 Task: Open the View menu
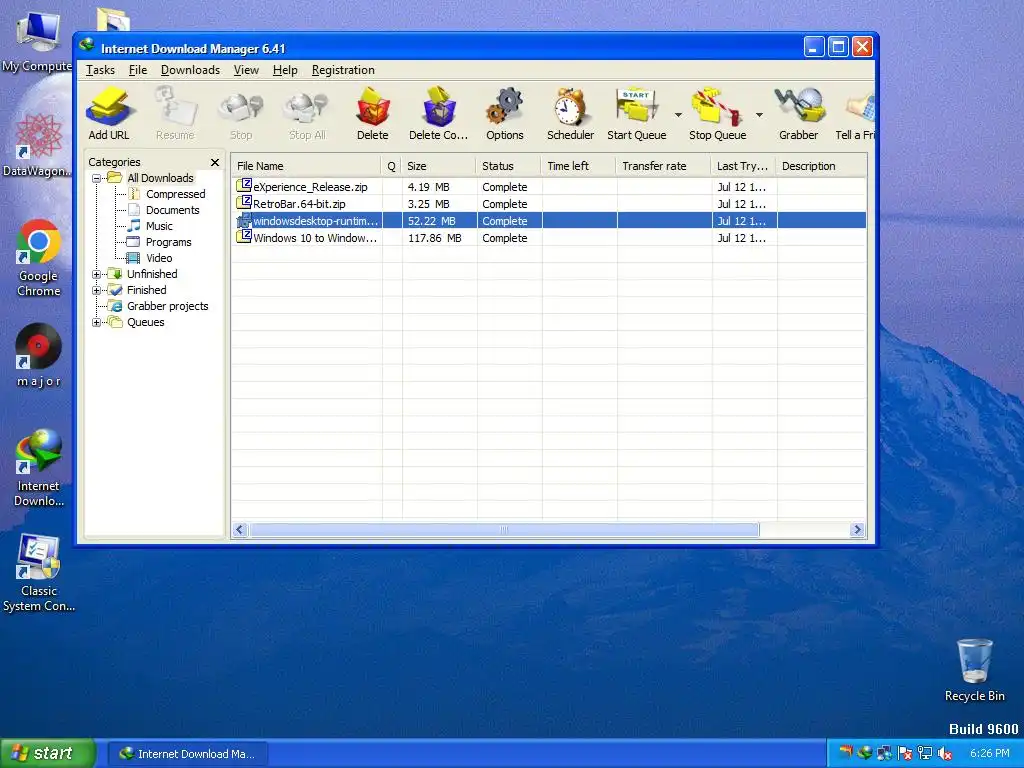[x=246, y=70]
